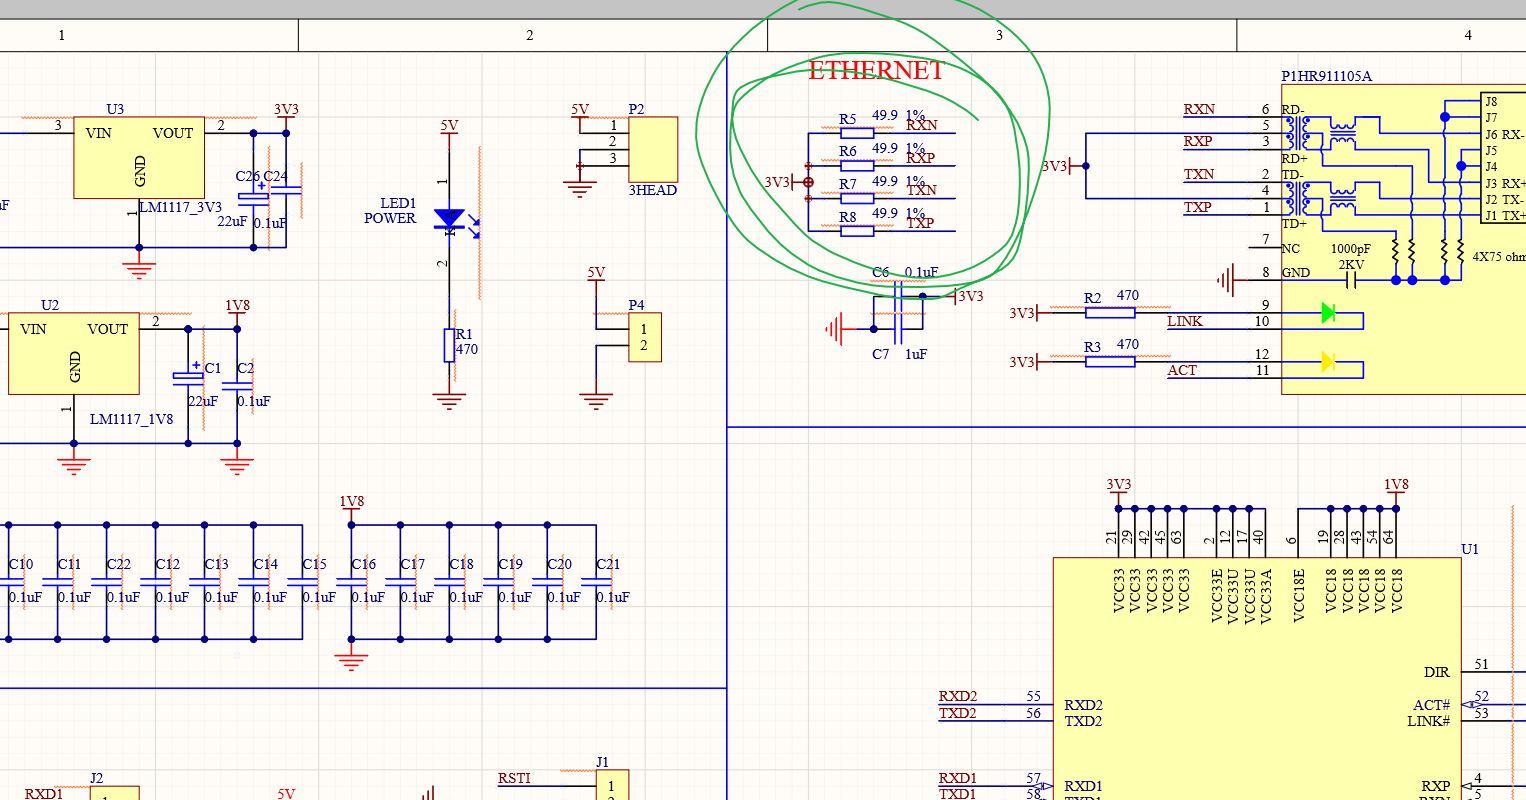Click the TXD2 net label at pin 56

click(x=958, y=713)
